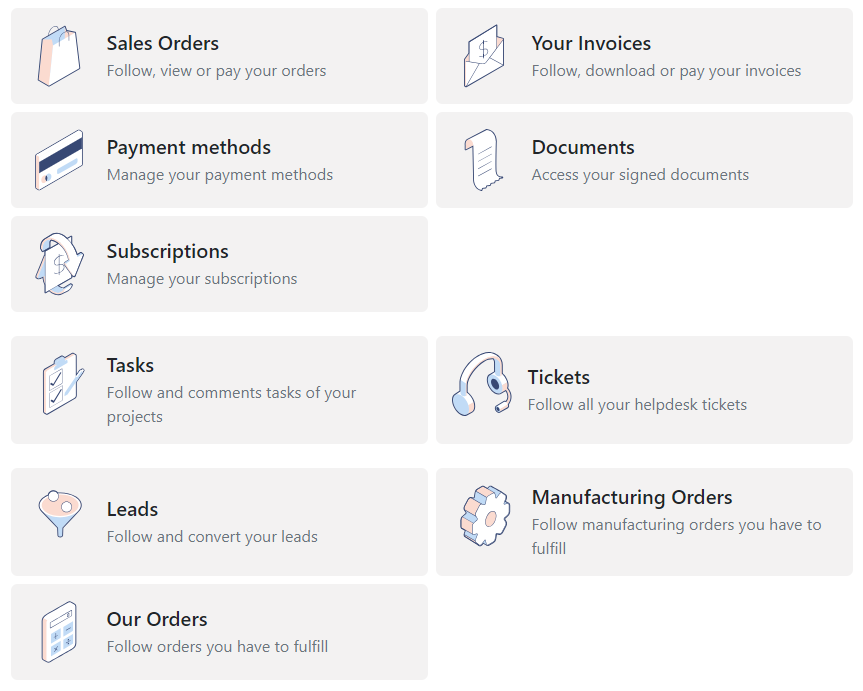Screen dimensions: 863x691
Task: Click the envelope Your Invoices icon
Action: (484, 56)
